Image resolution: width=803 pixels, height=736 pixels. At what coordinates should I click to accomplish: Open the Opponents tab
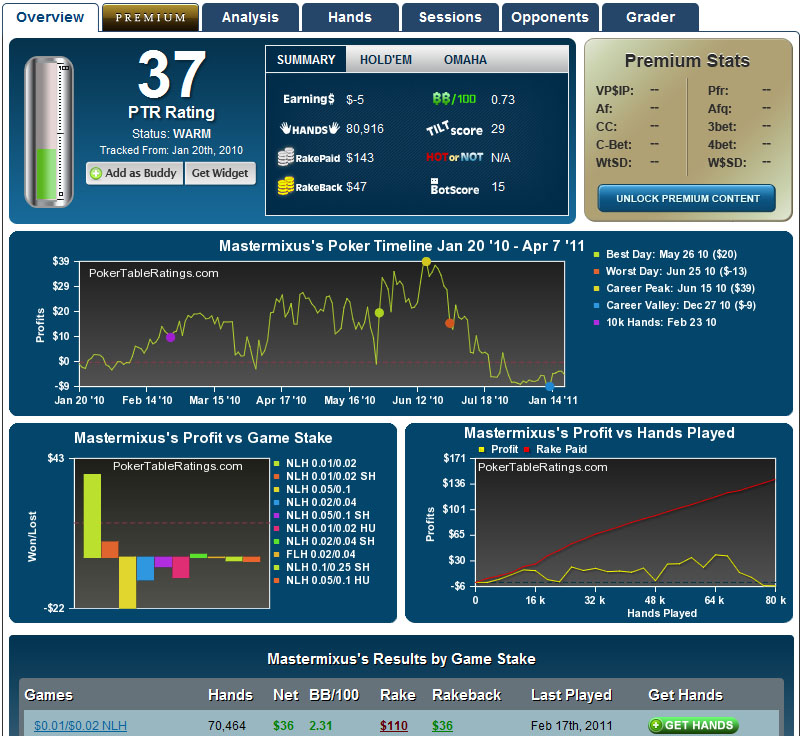coord(550,17)
